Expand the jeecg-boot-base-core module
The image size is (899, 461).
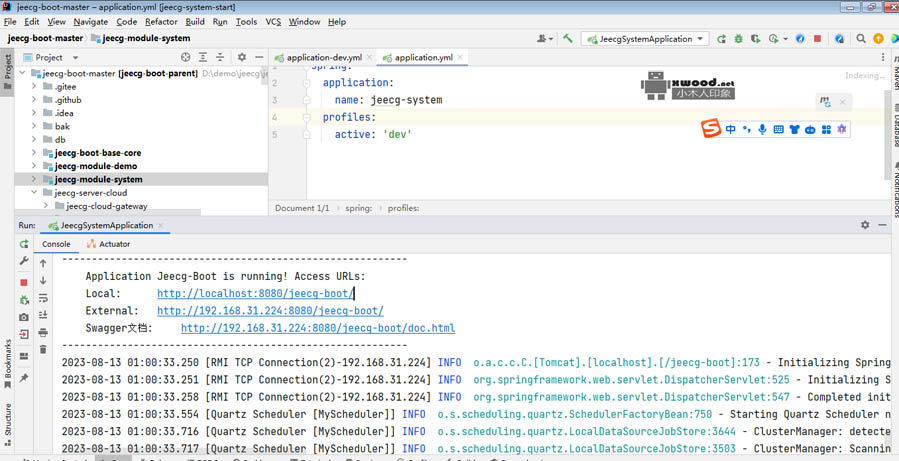click(x=34, y=153)
